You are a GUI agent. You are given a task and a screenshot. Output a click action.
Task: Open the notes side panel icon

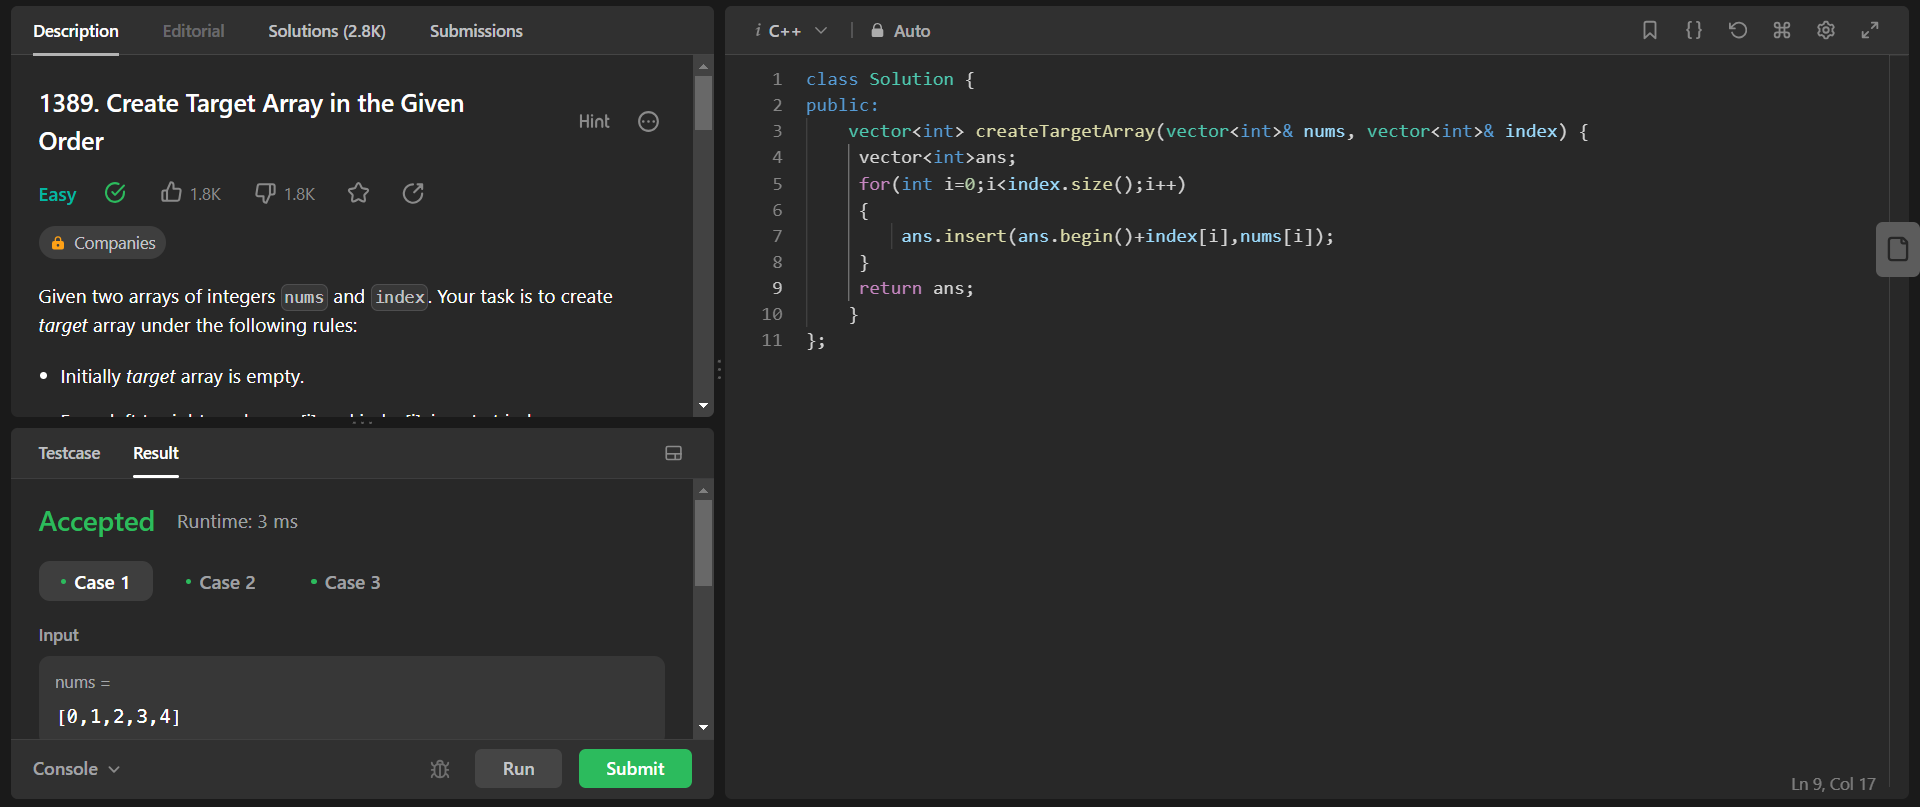pos(1898,249)
